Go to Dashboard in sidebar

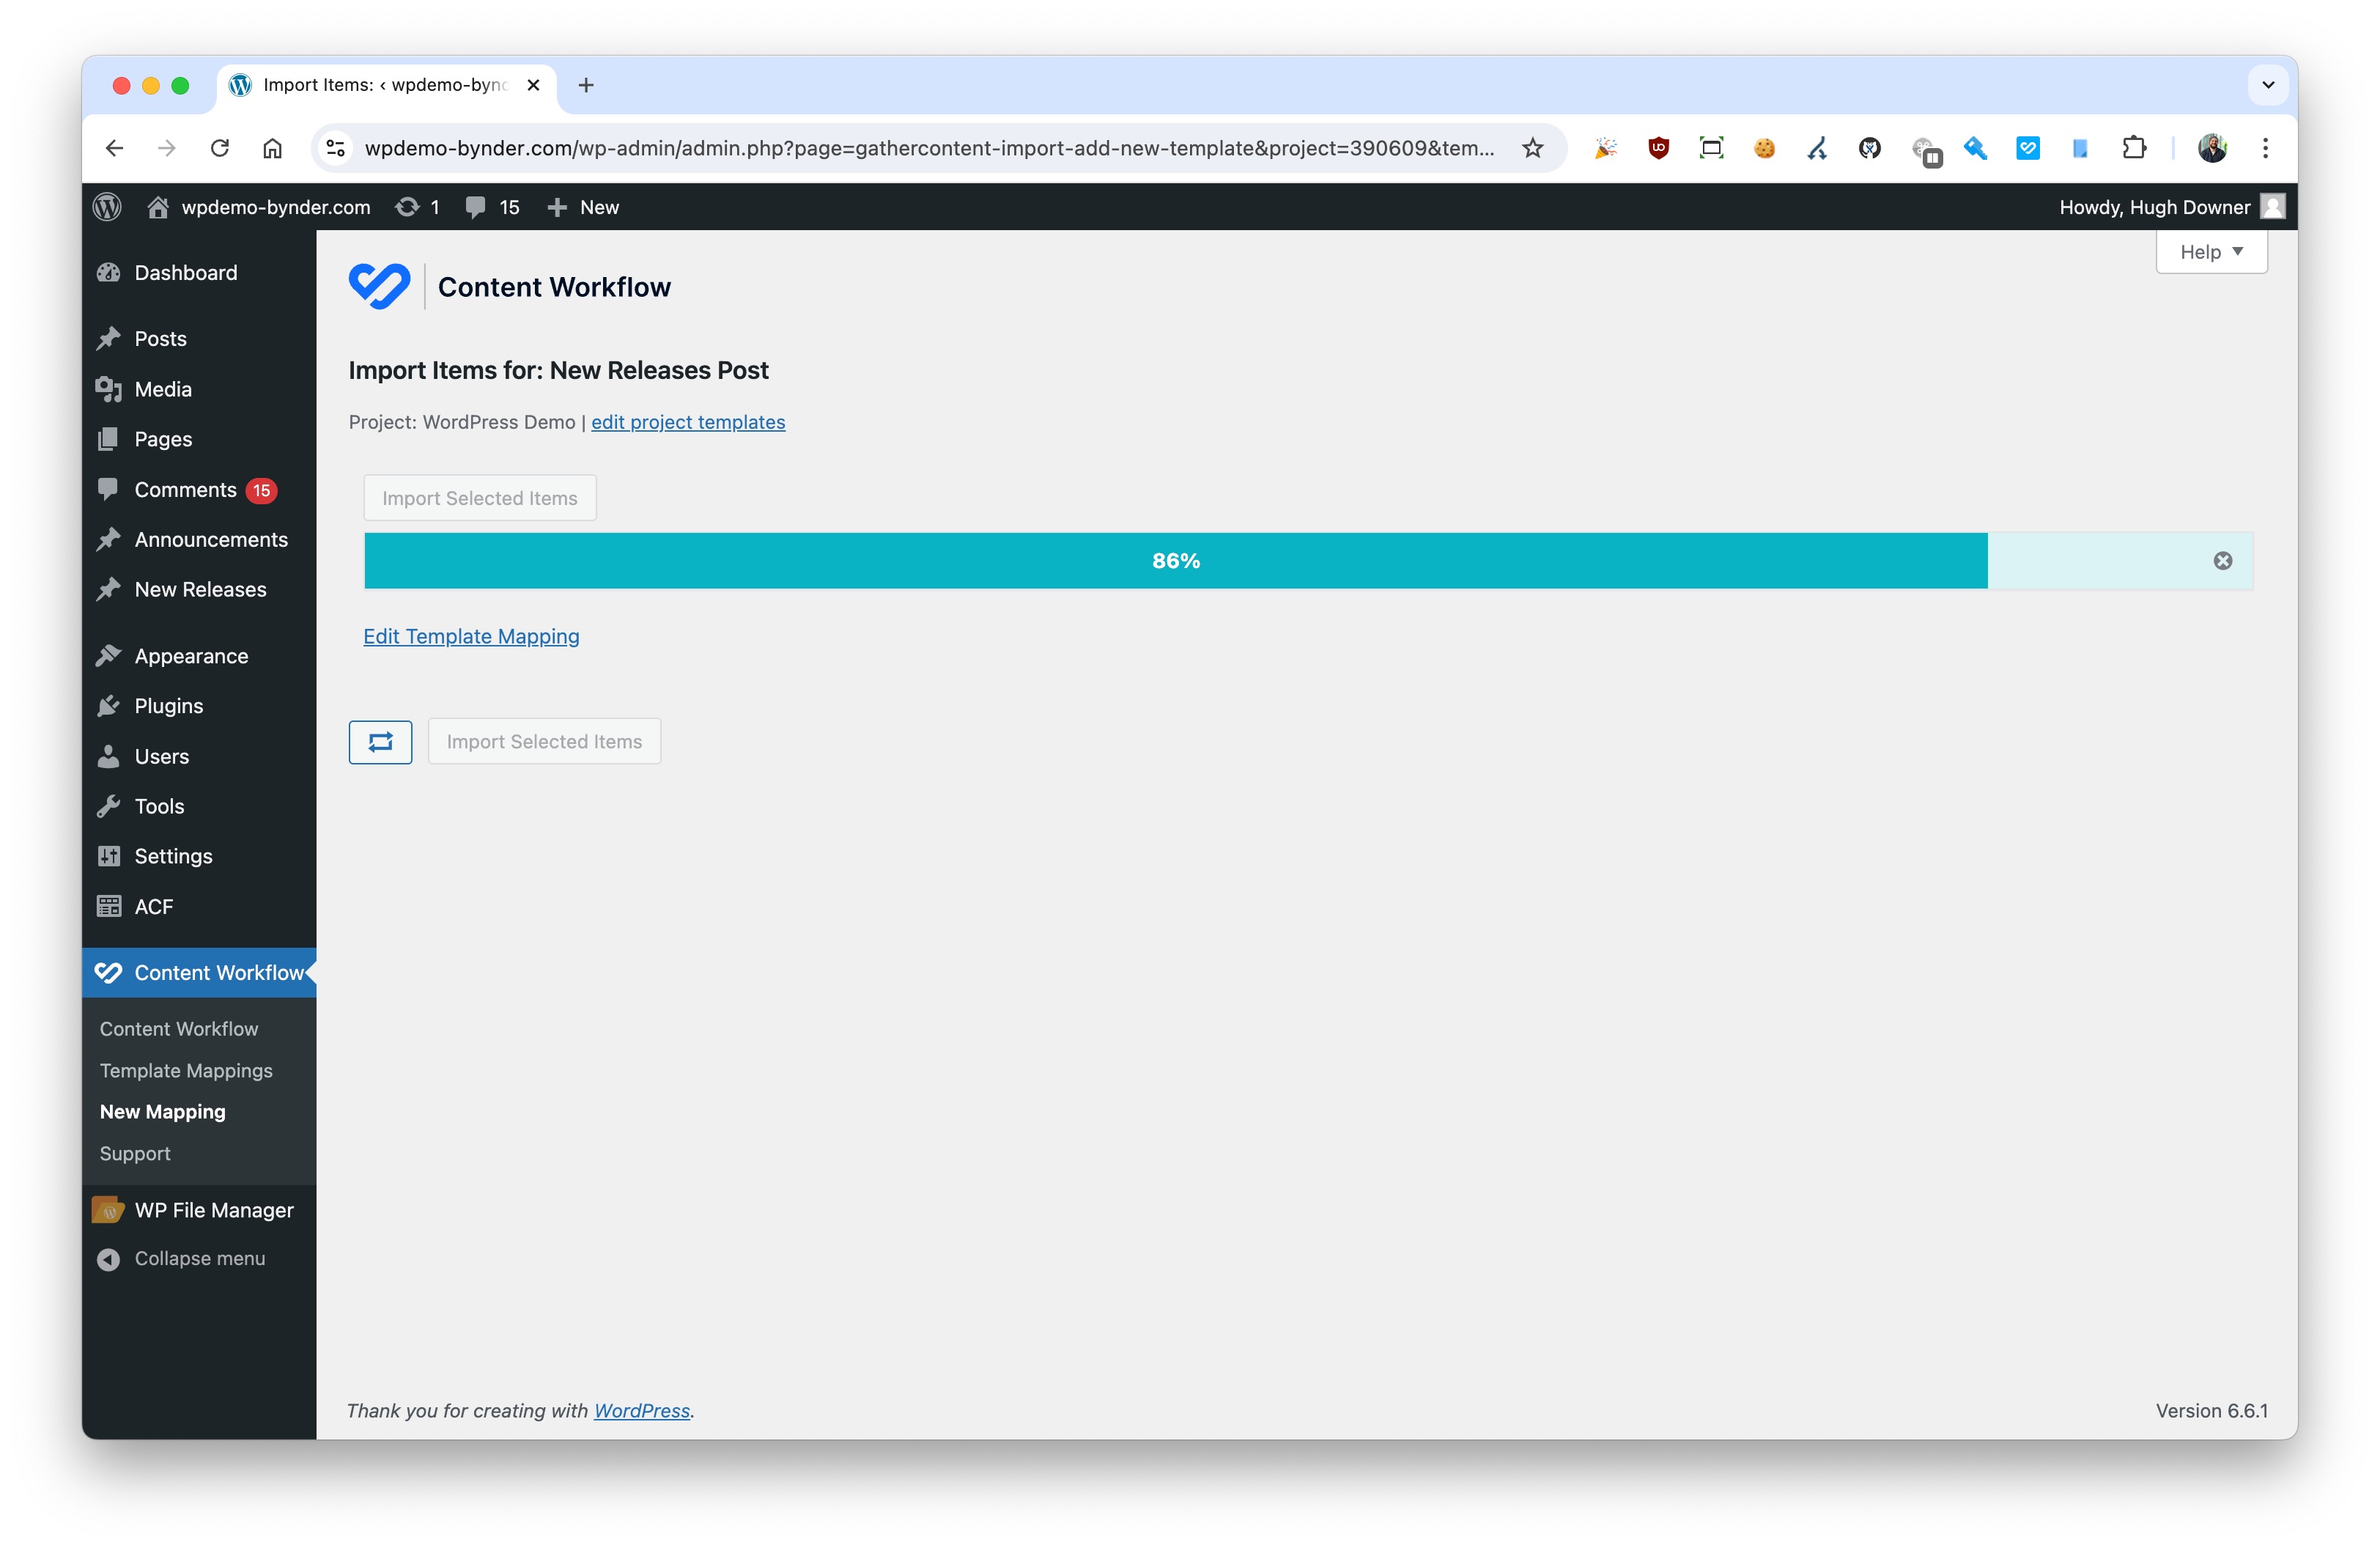(x=199, y=273)
